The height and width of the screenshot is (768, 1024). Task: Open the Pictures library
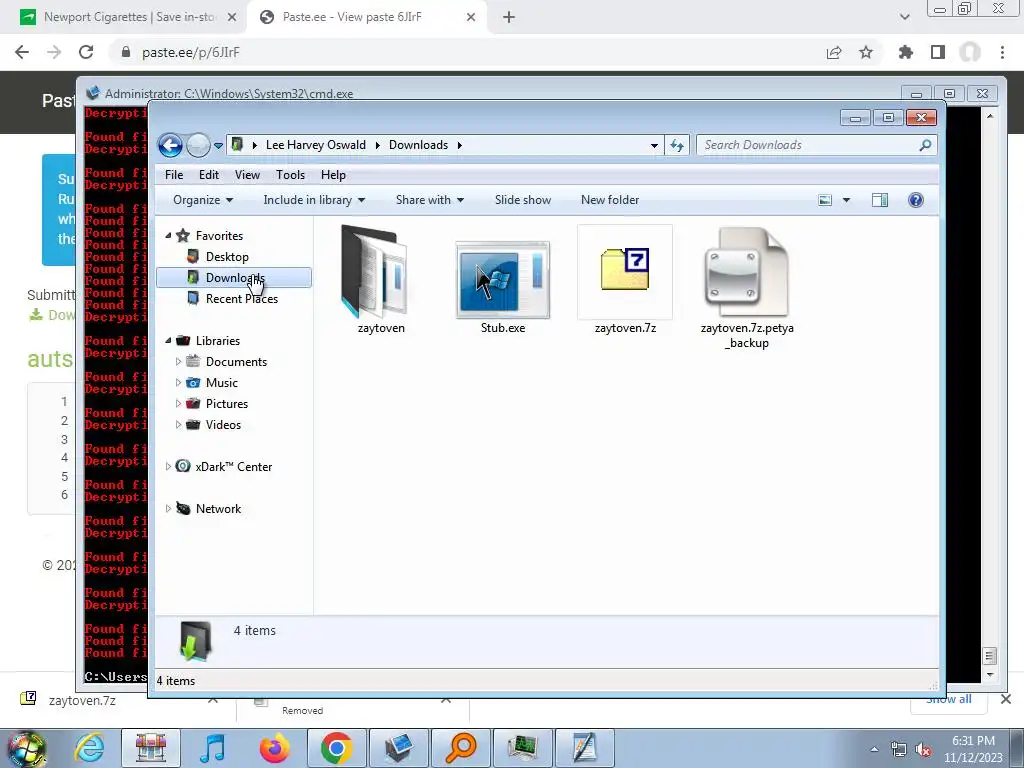[227, 404]
